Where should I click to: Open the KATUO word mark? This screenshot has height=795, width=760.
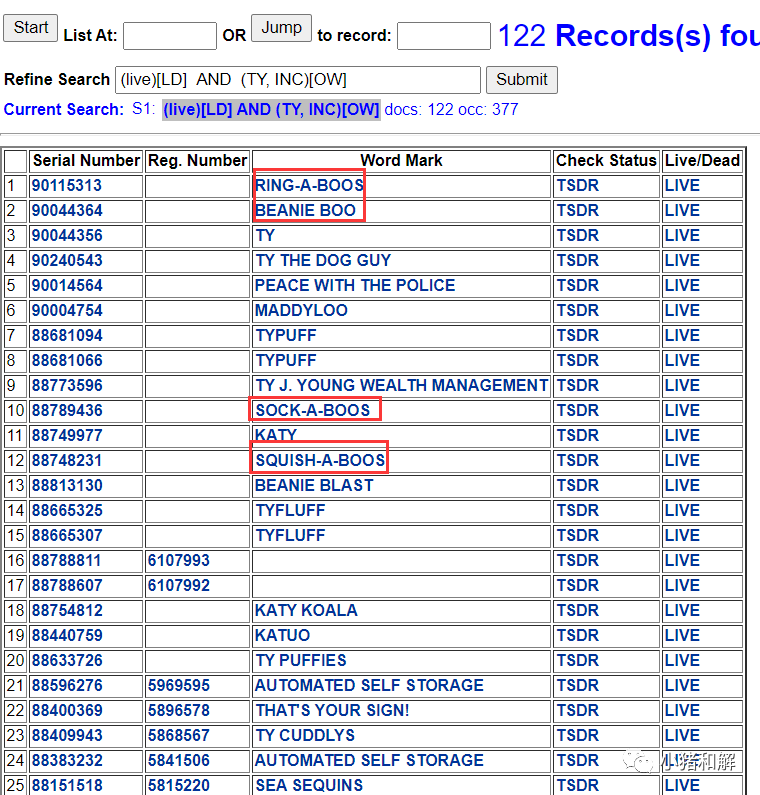coord(282,635)
